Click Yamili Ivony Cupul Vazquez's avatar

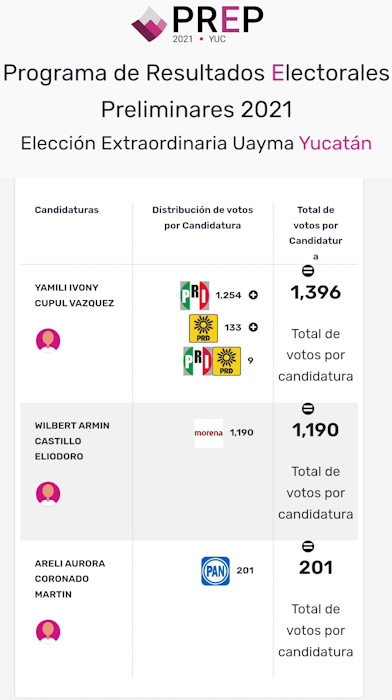48,341
